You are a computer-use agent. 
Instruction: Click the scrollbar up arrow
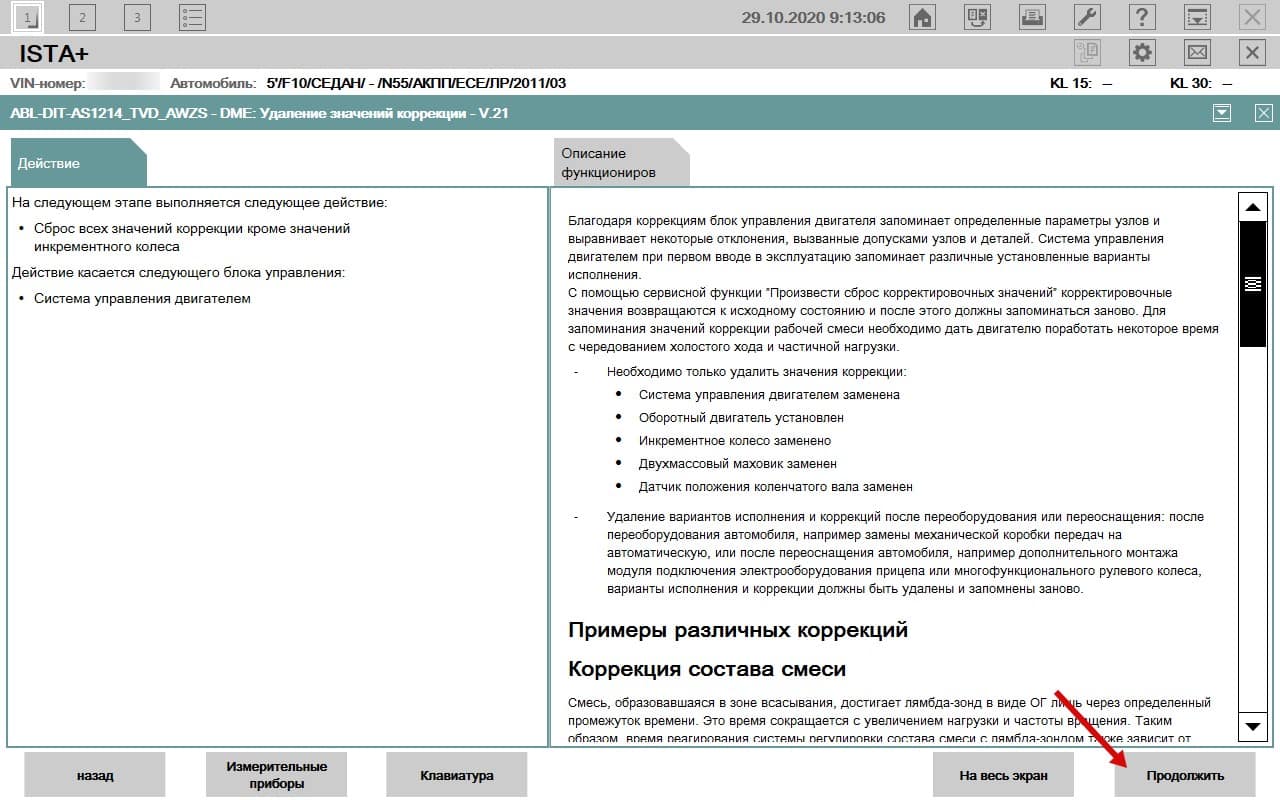1252,207
